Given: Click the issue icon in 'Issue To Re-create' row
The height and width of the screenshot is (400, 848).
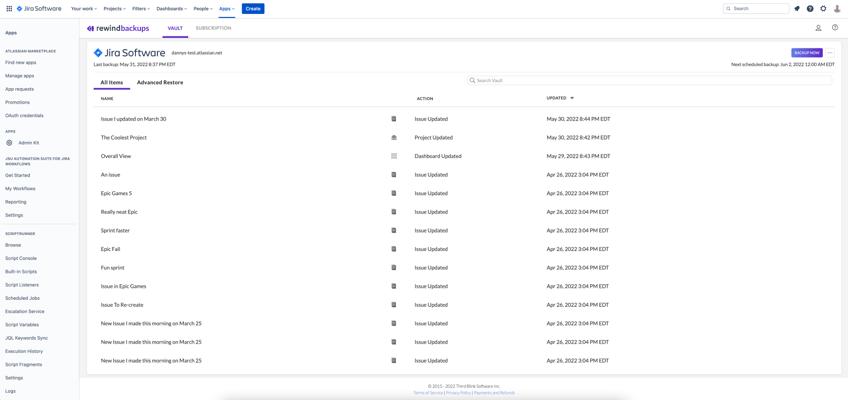Looking at the screenshot, I should [394, 305].
